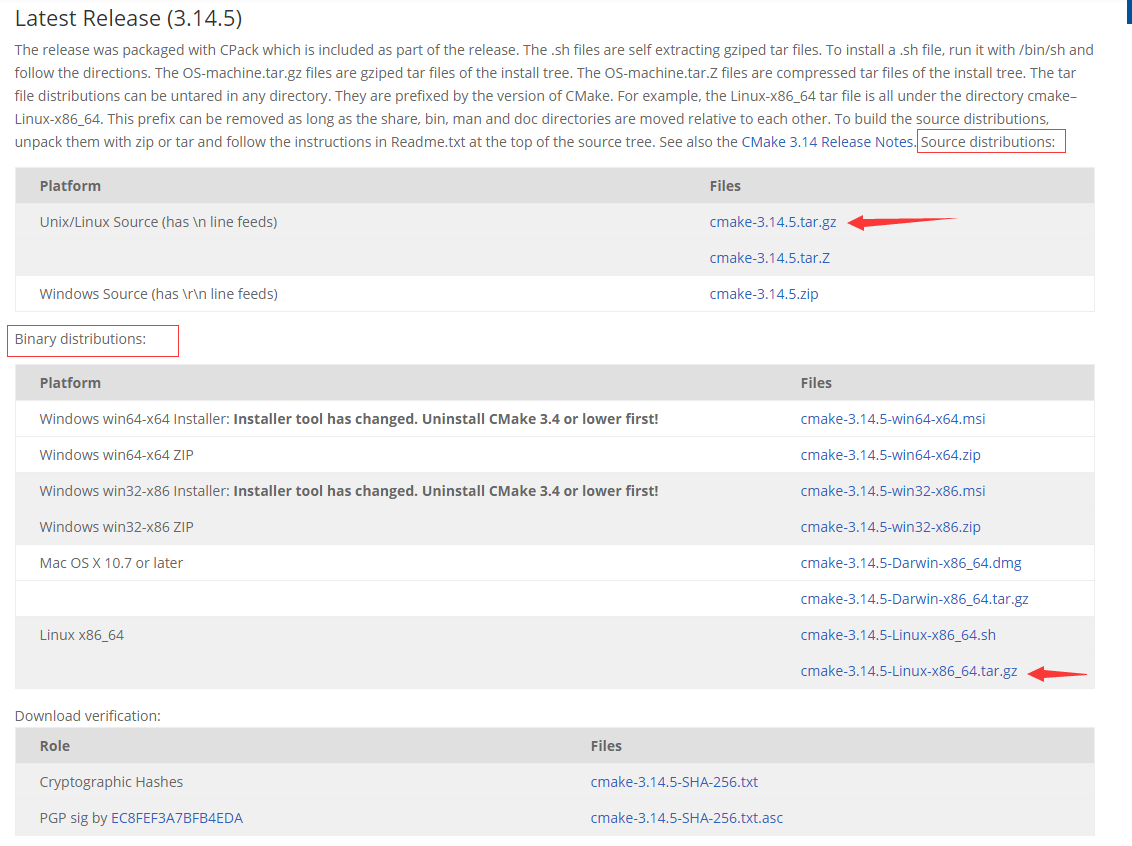Select the Binary distributions: label
1132x846 pixels.
80,339
